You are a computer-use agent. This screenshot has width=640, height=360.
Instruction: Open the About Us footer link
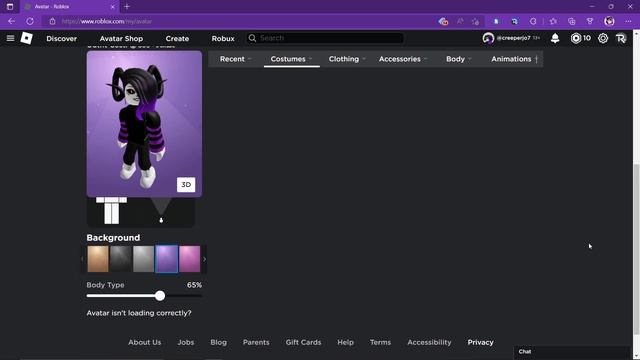144,342
